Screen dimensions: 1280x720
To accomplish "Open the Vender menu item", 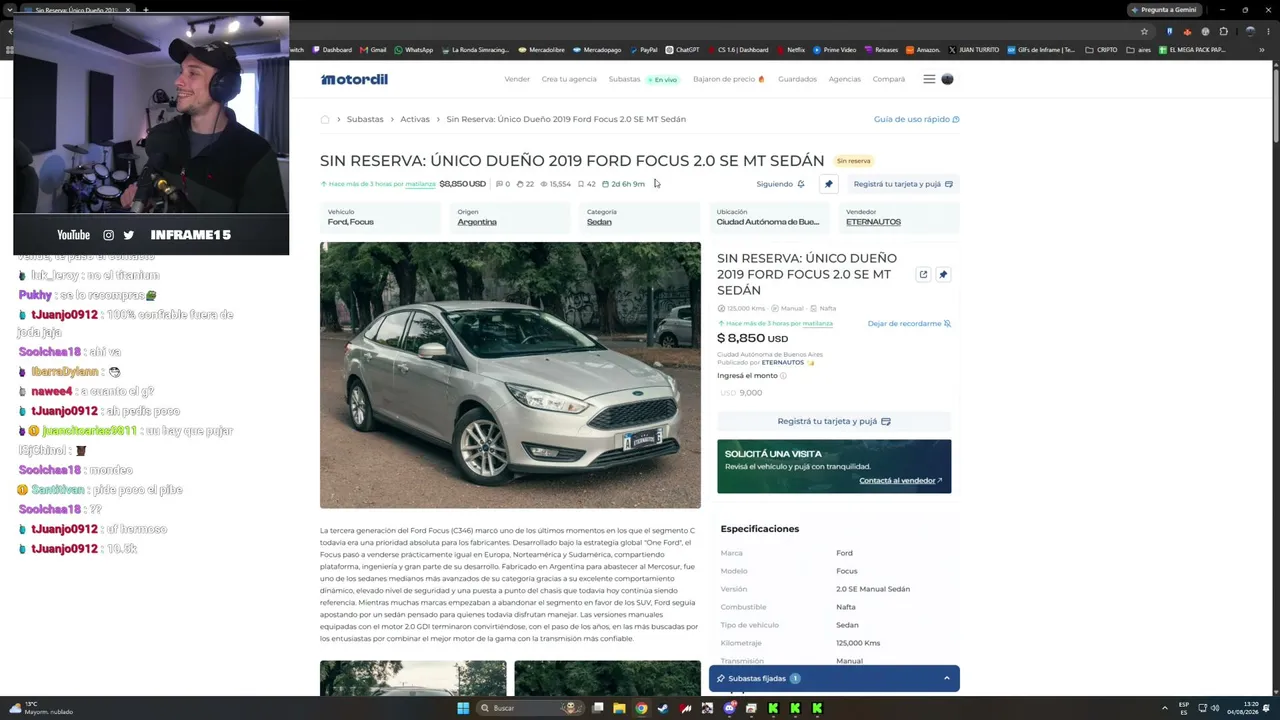I will coord(517,79).
